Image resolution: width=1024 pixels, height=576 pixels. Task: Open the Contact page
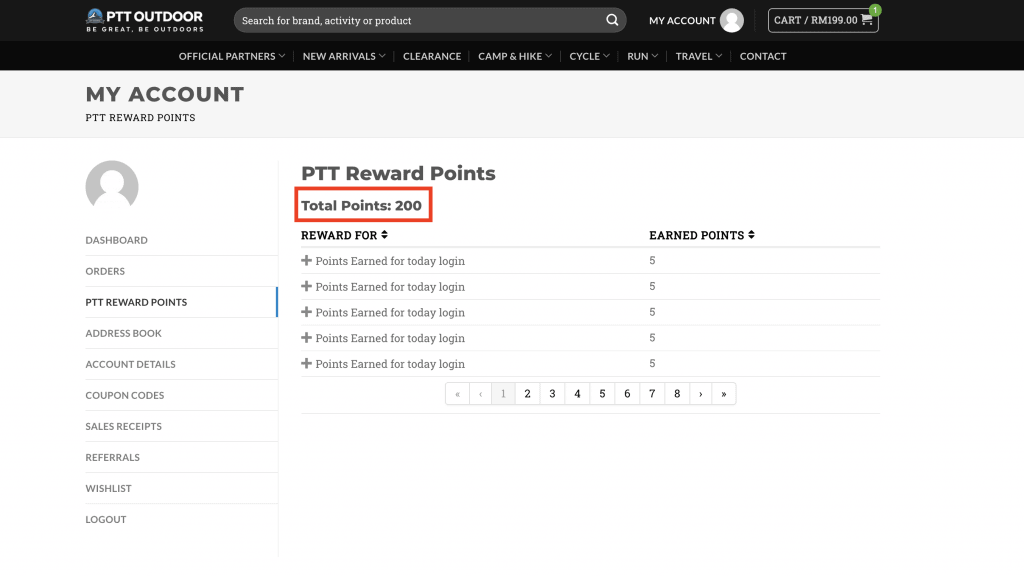763,56
